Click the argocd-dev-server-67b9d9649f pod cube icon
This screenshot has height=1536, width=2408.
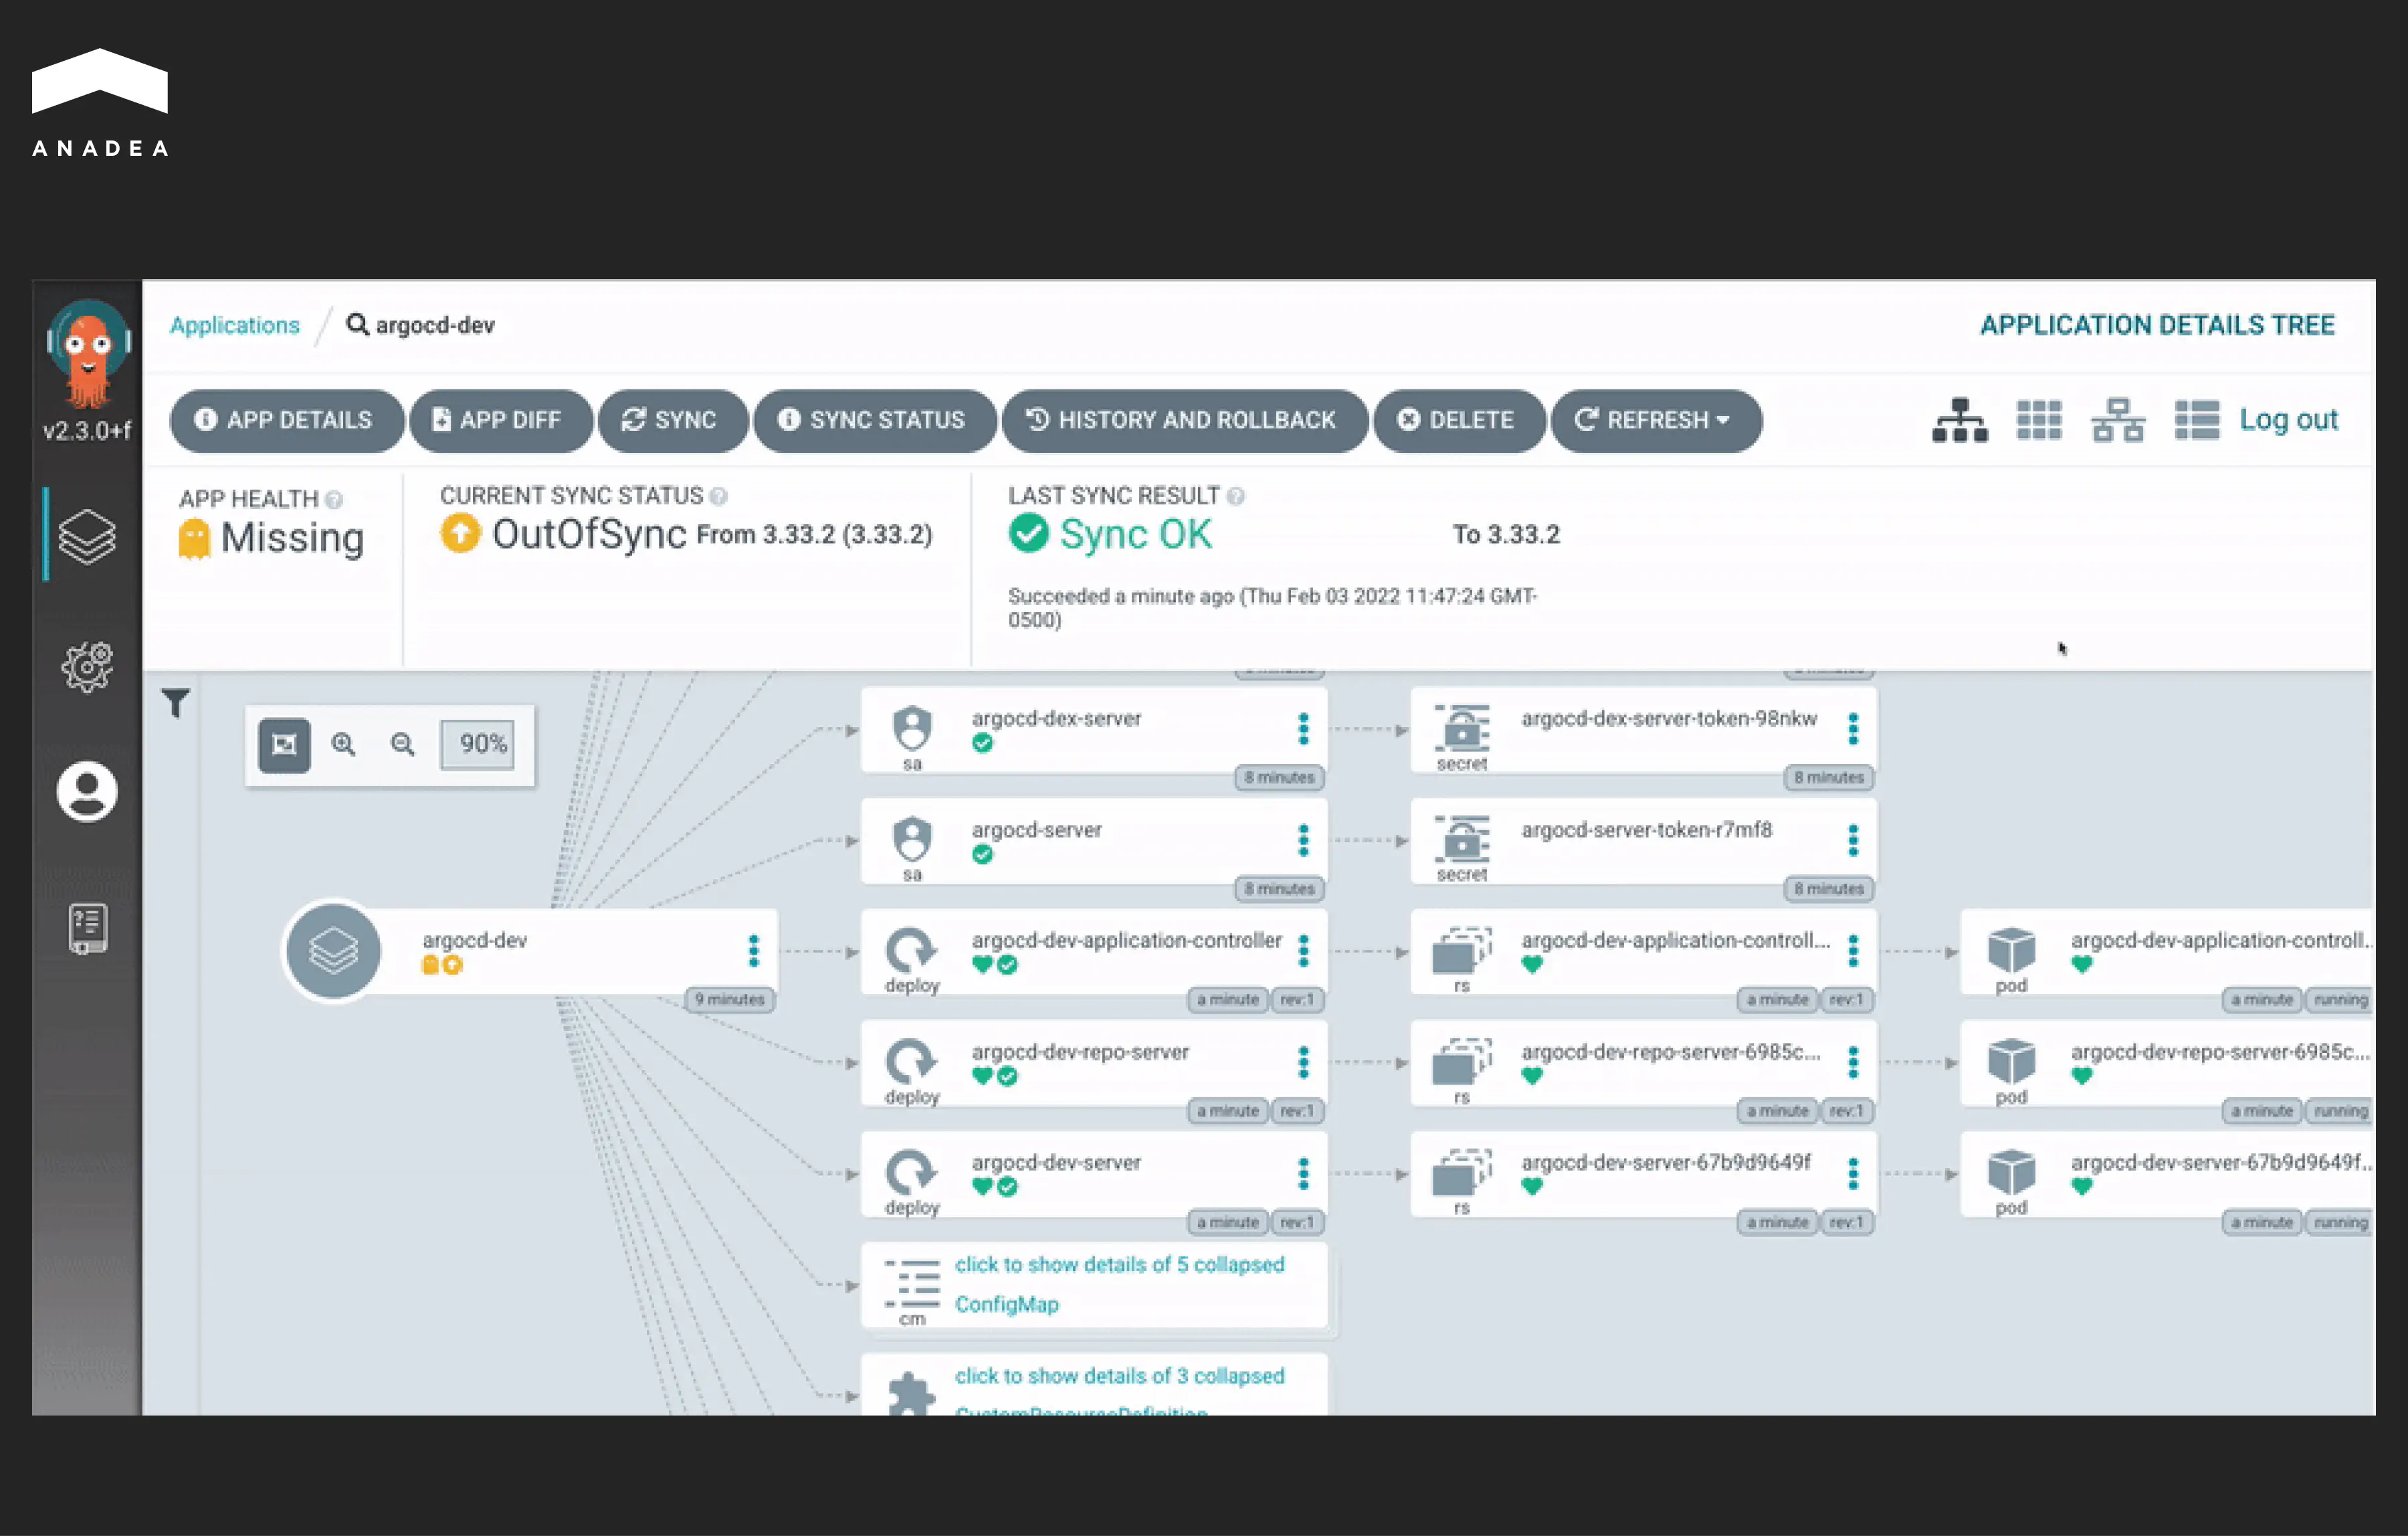(x=2011, y=1172)
